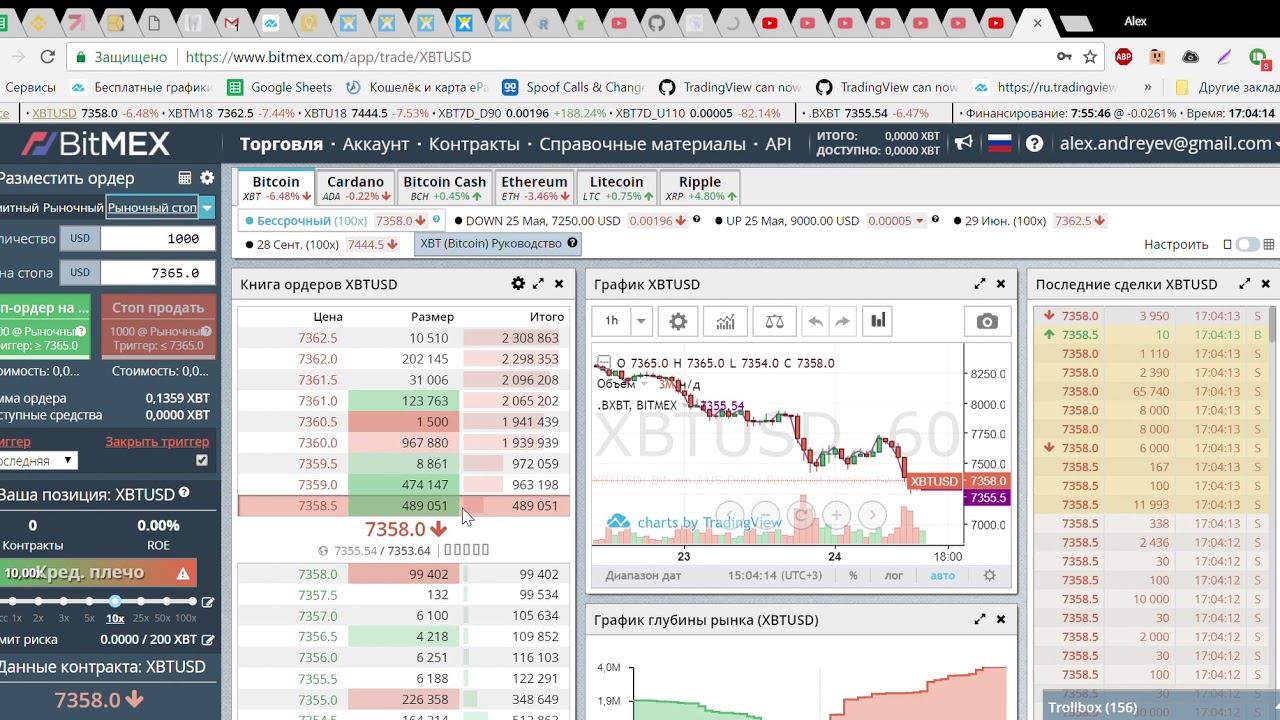This screenshot has width=1280, height=720.
Task: Switch to Cardano tab
Action: tap(355, 188)
